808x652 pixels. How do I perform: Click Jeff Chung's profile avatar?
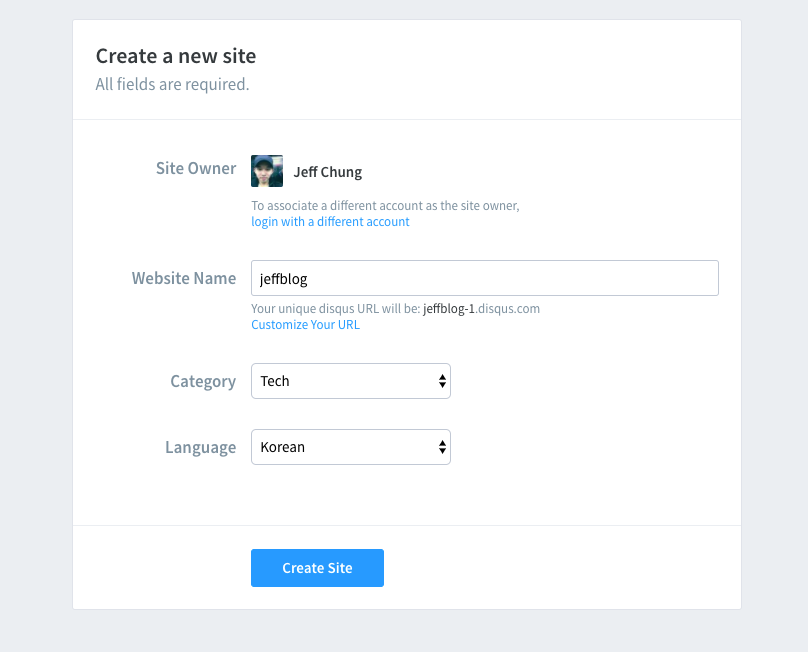[x=267, y=171]
